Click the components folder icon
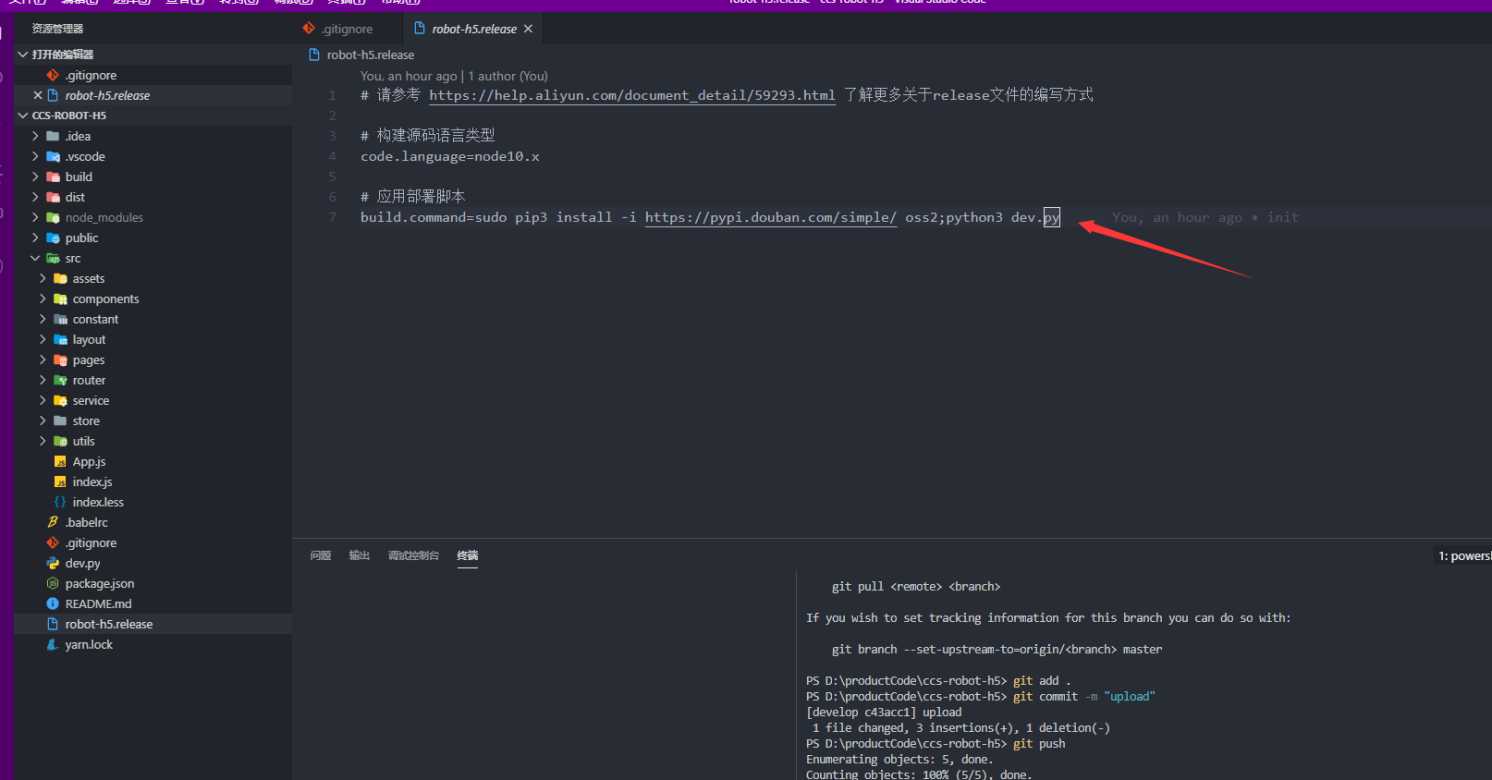This screenshot has height=780, width=1492. pos(60,299)
